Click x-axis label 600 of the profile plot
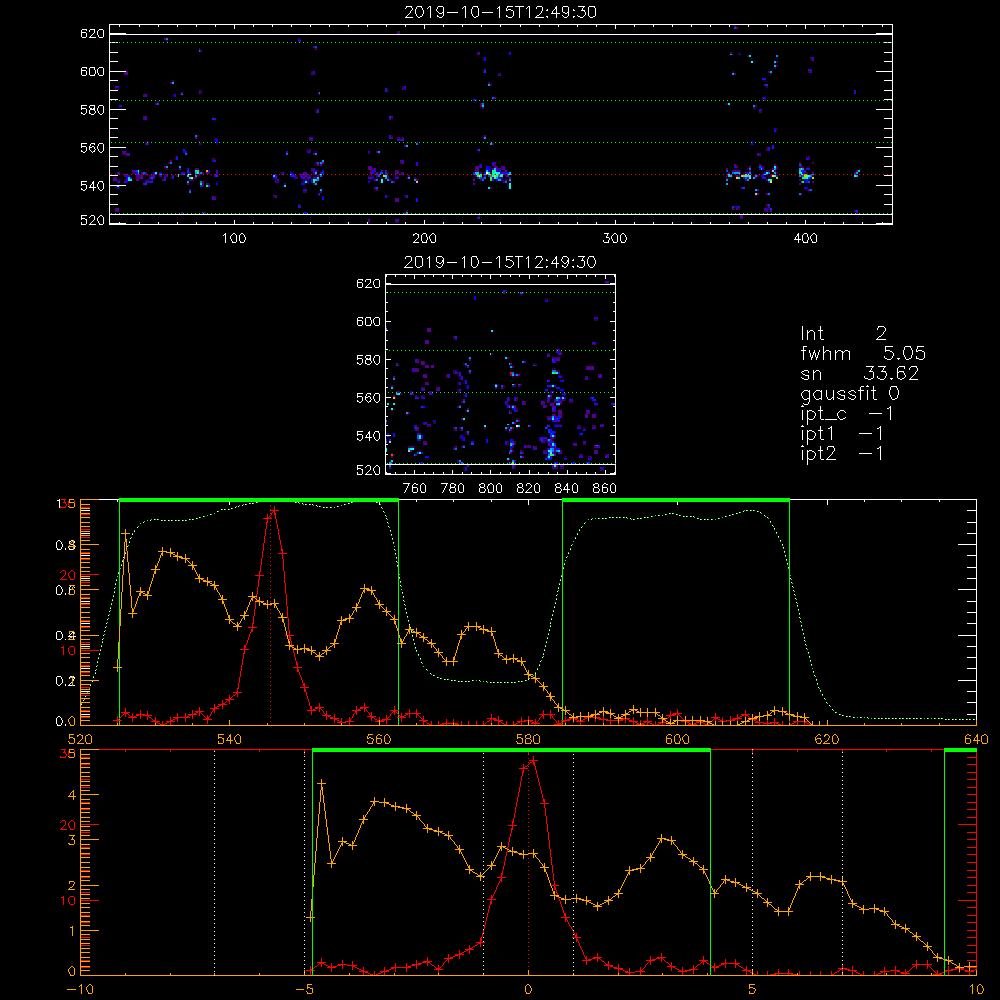1000x1000 pixels. click(677, 740)
